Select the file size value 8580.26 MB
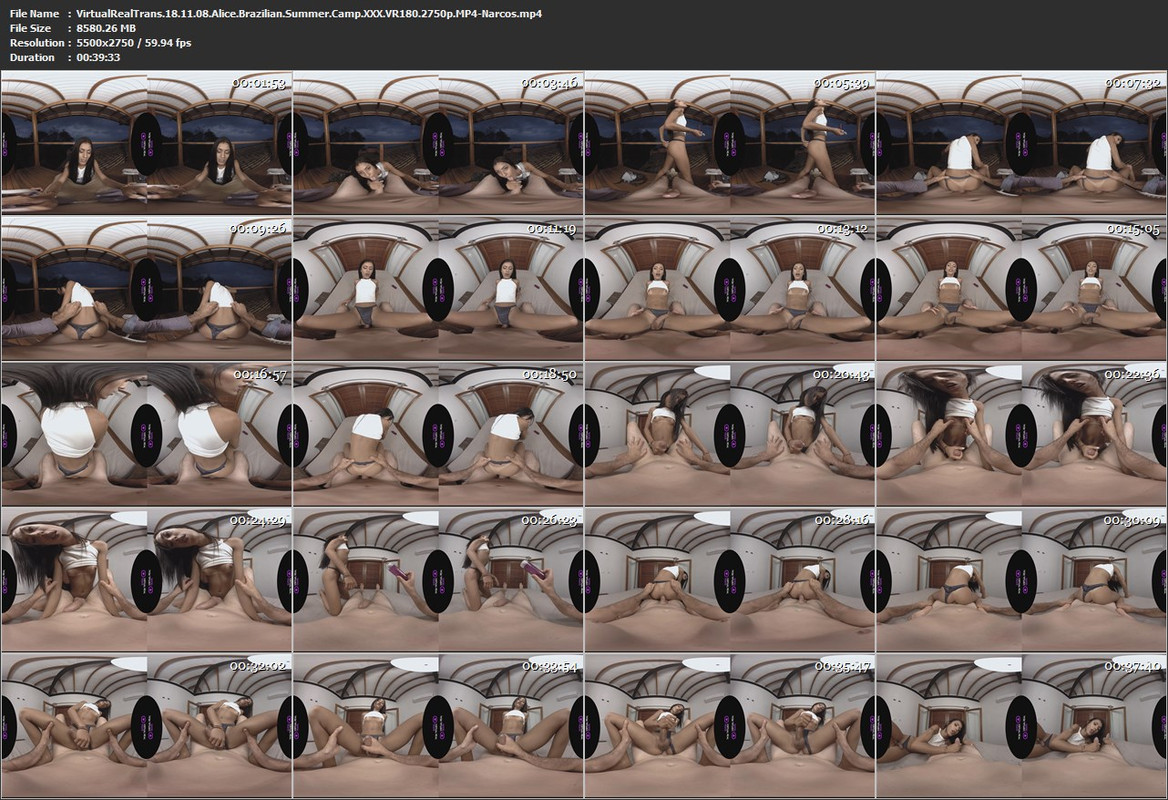1168x800 pixels. pos(106,28)
